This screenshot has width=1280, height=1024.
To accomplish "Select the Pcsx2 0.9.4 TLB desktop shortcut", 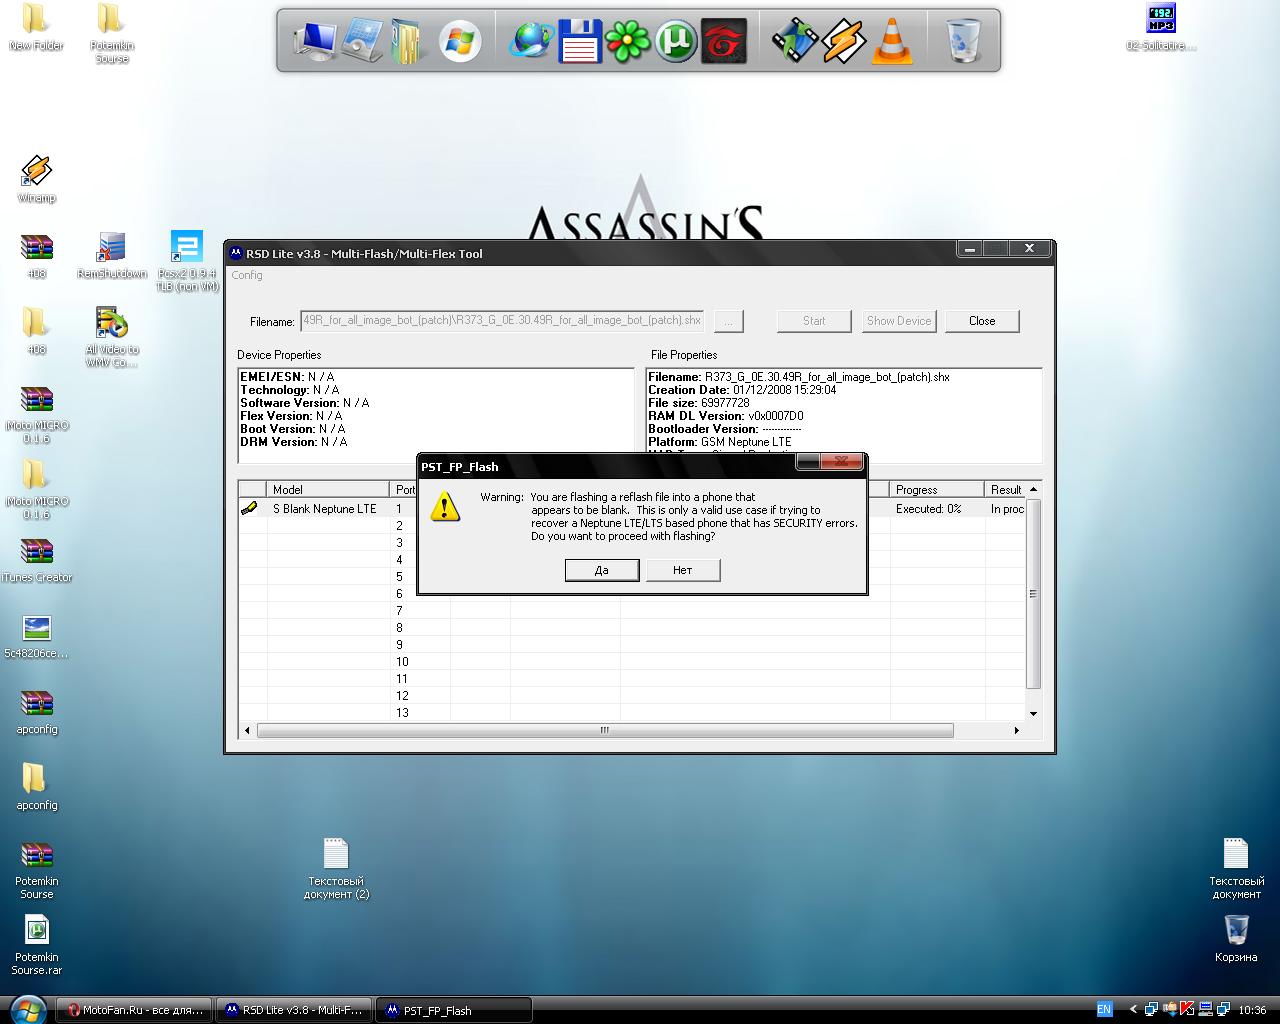I will tap(187, 262).
